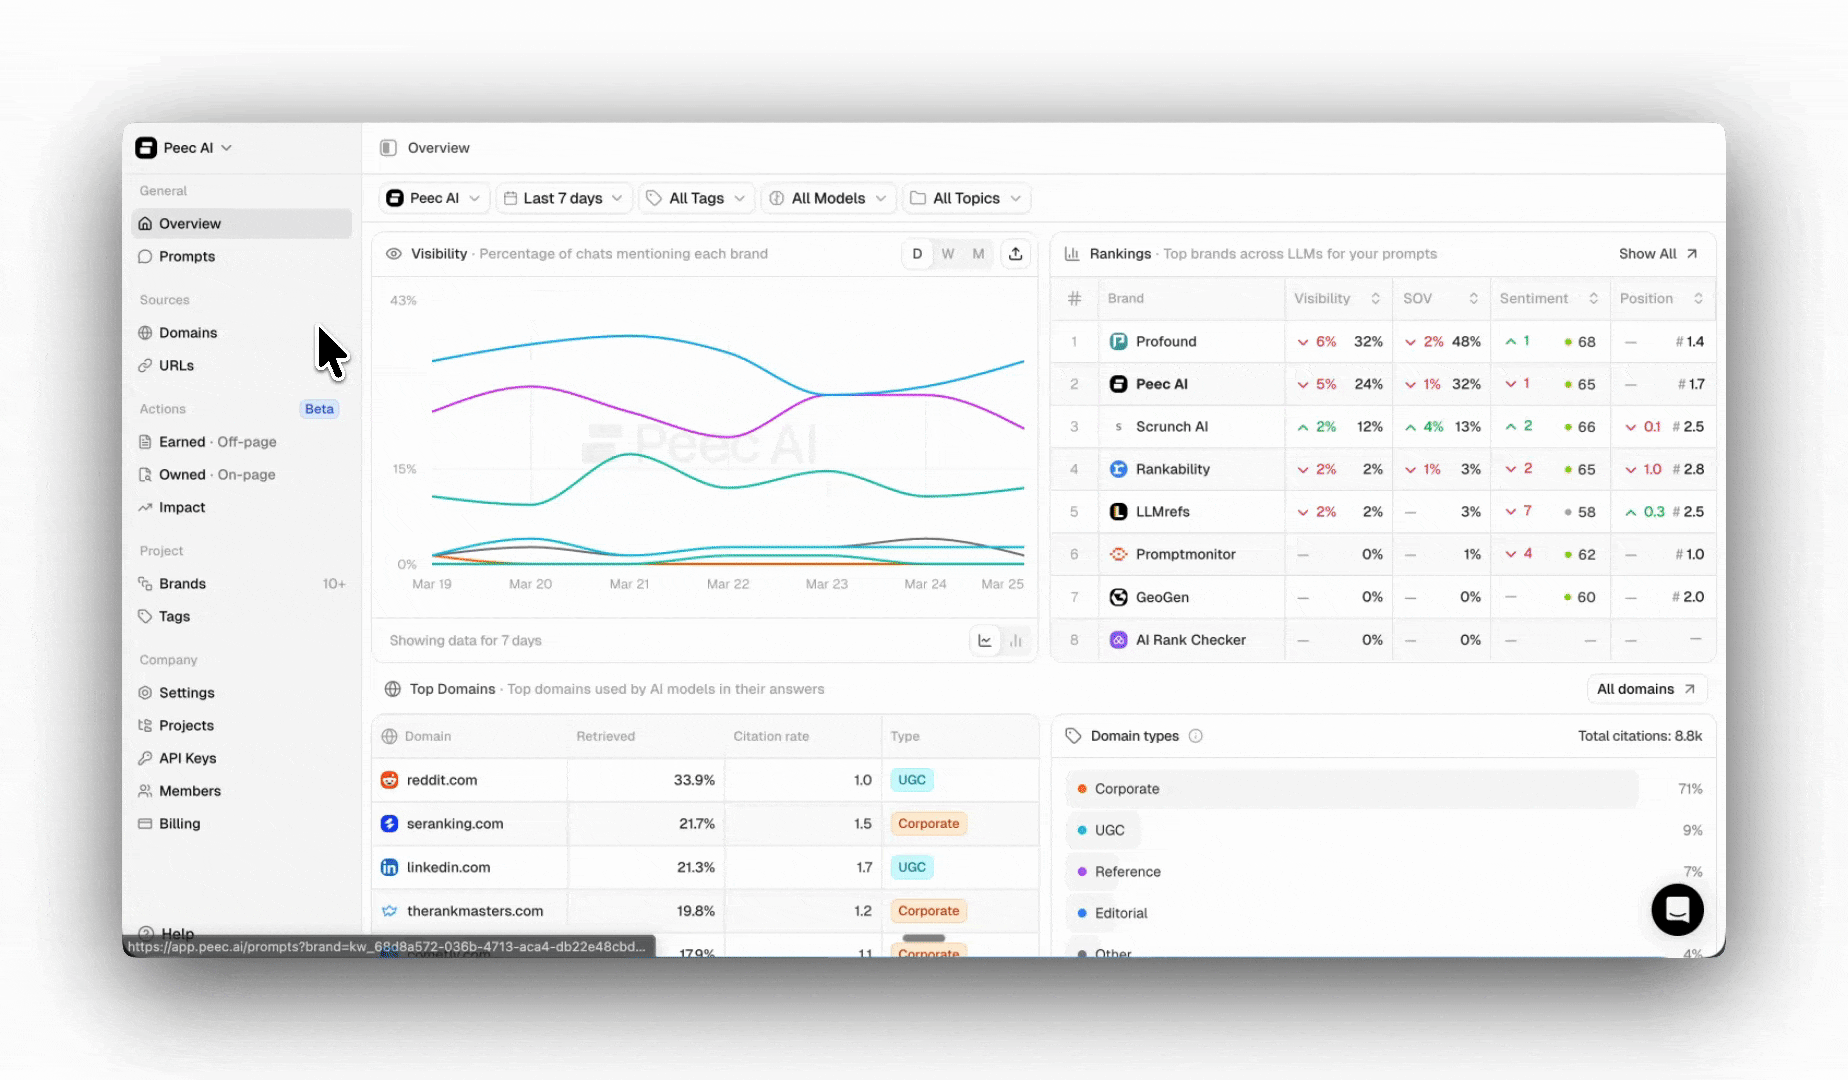Click the UGC tag for linkedin.com

(912, 867)
